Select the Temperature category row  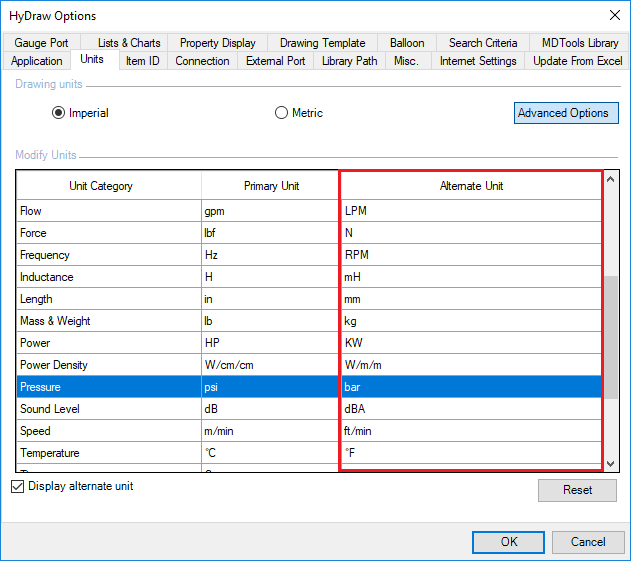pos(109,453)
